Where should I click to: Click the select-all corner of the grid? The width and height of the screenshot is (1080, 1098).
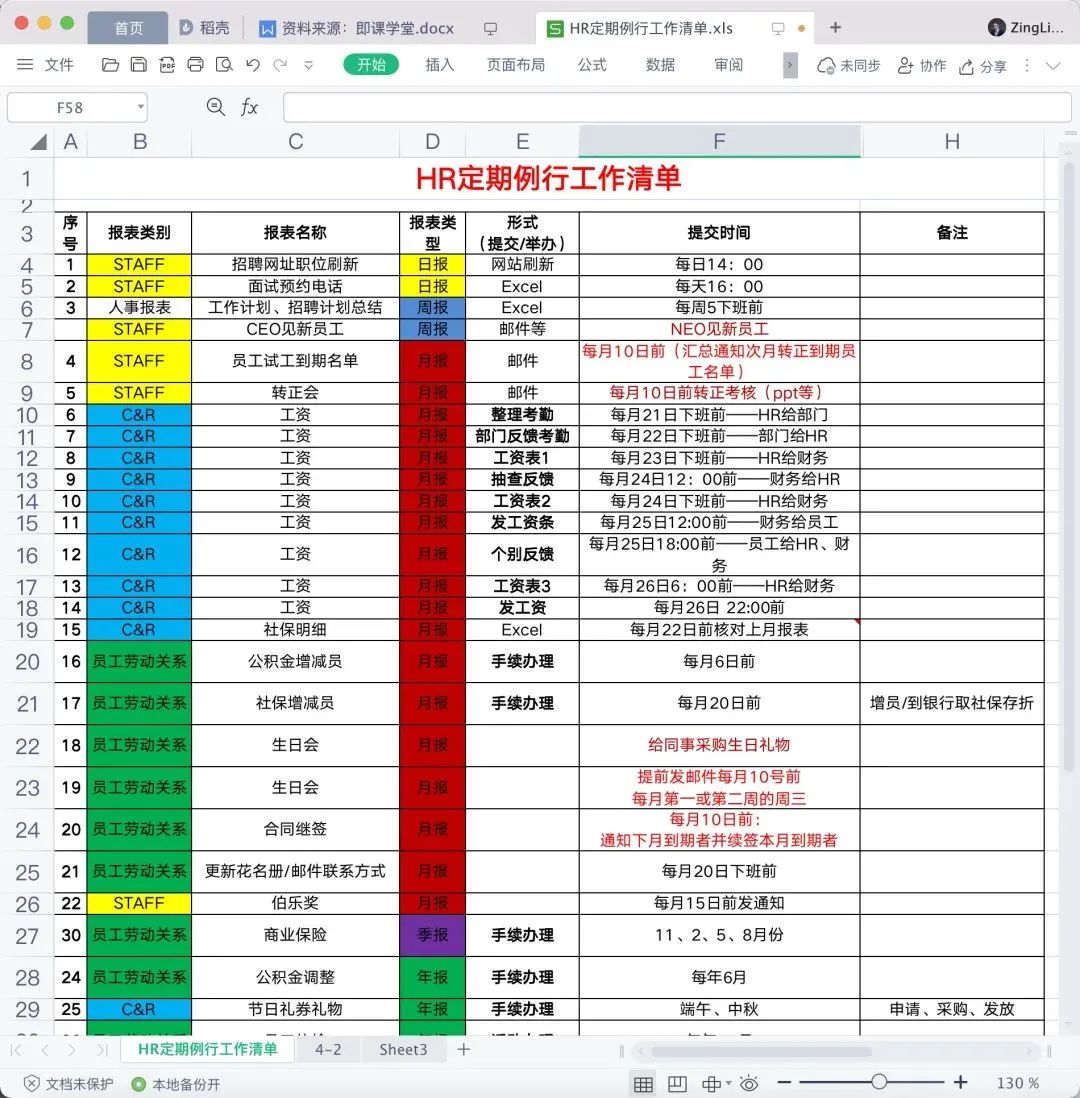(x=38, y=142)
